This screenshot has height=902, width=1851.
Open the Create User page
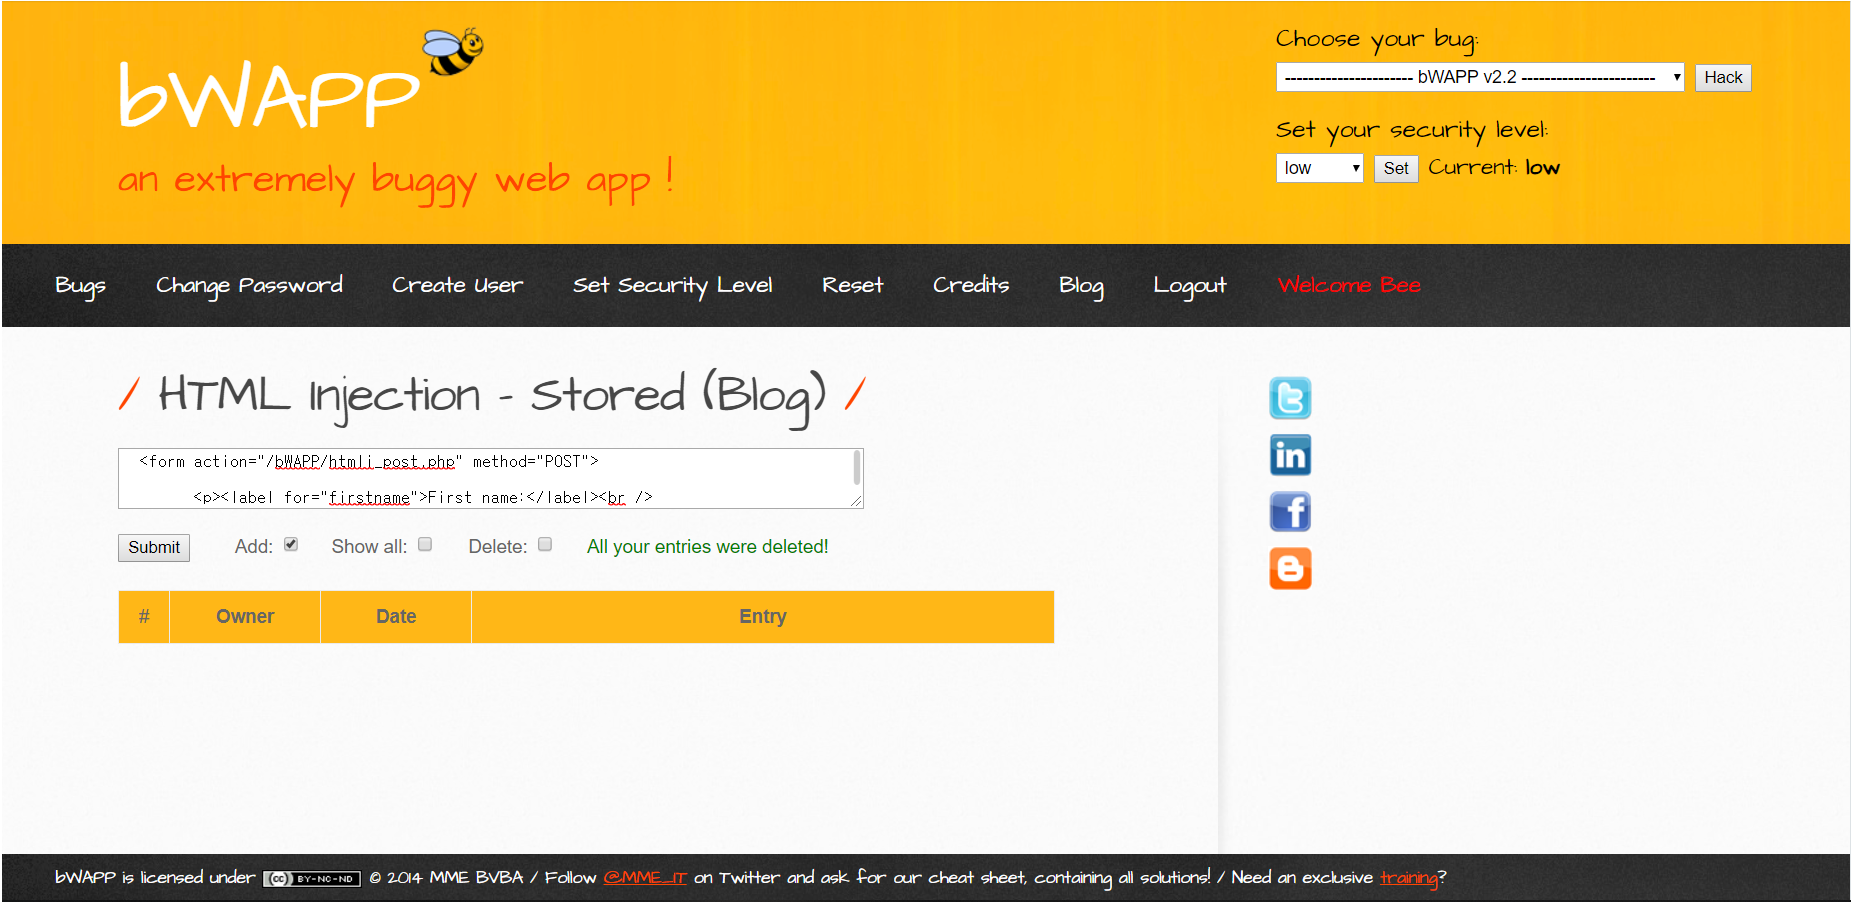click(457, 286)
